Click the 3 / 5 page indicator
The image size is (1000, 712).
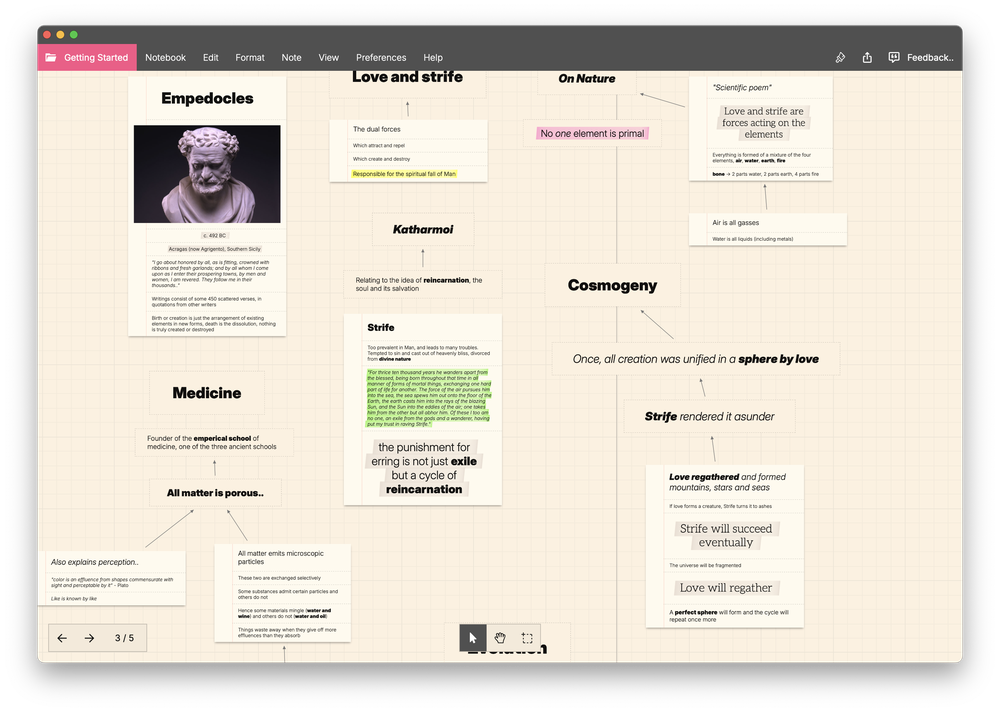(x=124, y=638)
